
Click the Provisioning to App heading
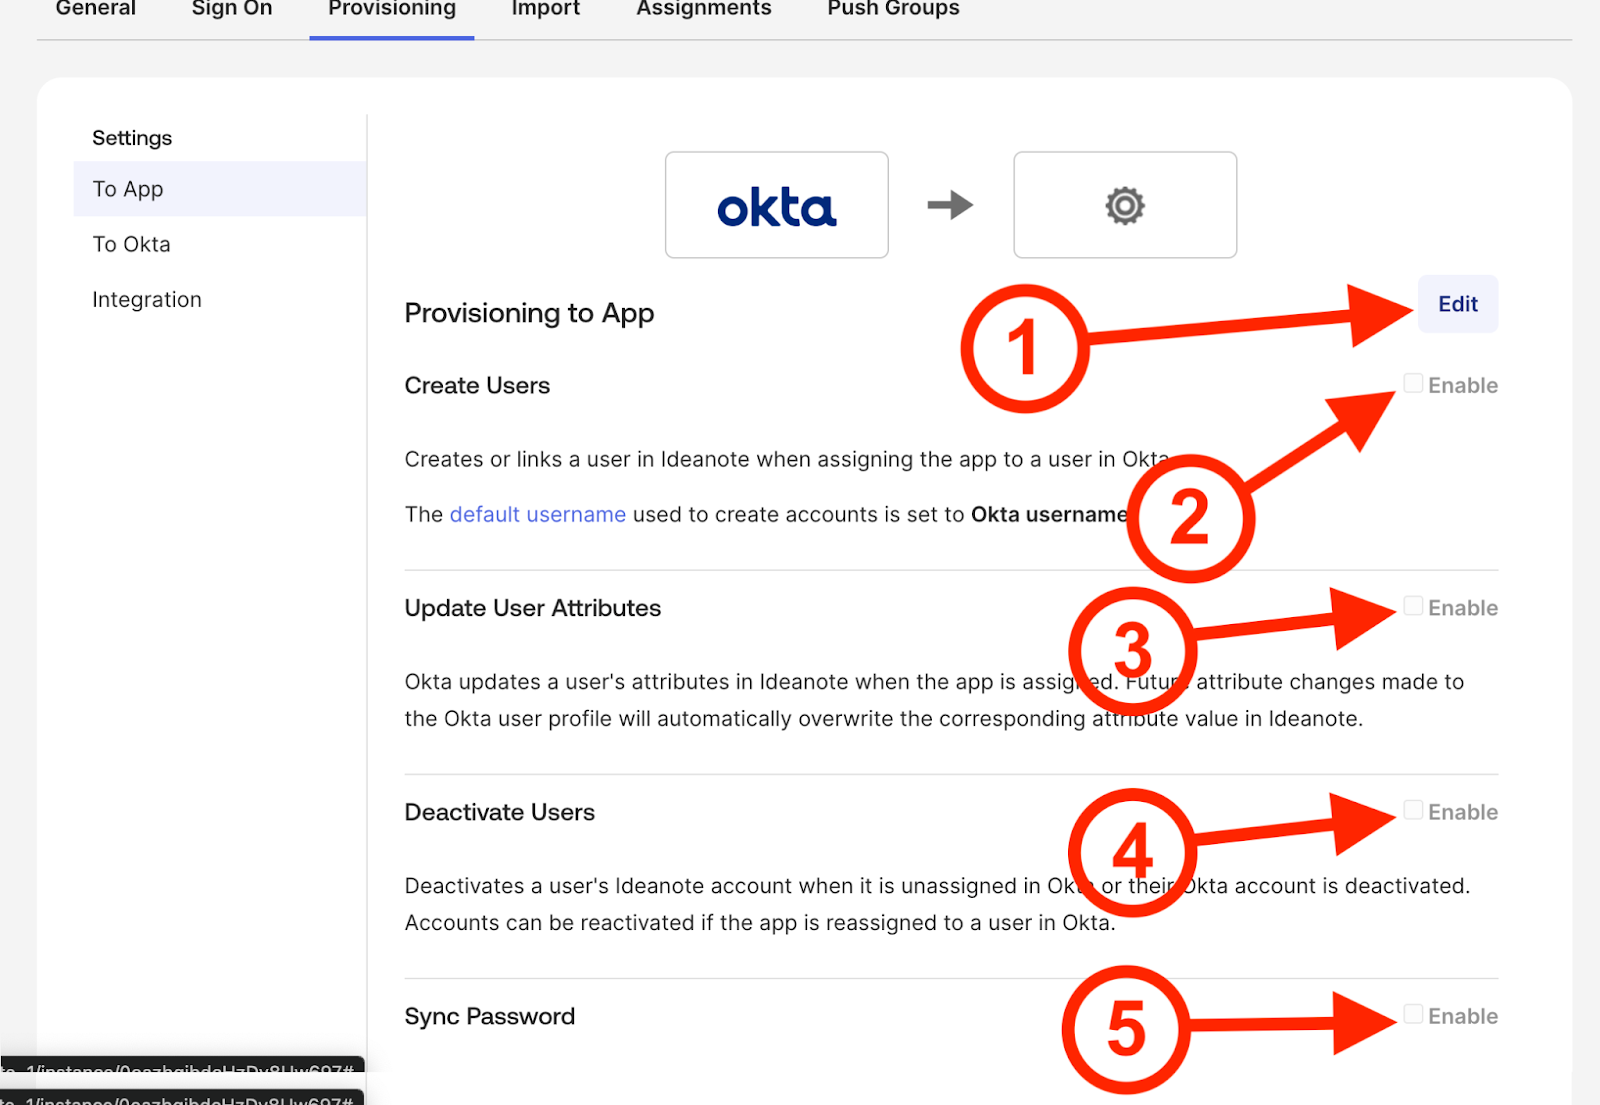click(529, 313)
